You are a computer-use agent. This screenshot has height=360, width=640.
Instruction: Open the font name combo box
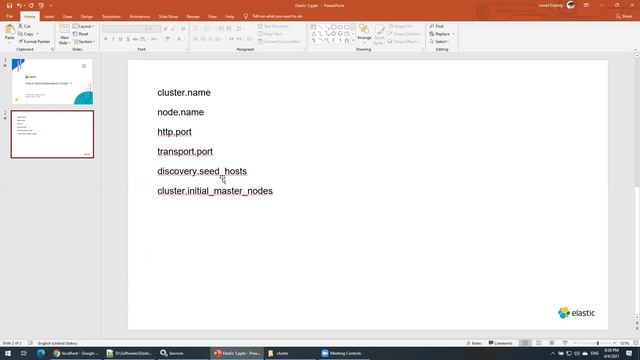124,29
